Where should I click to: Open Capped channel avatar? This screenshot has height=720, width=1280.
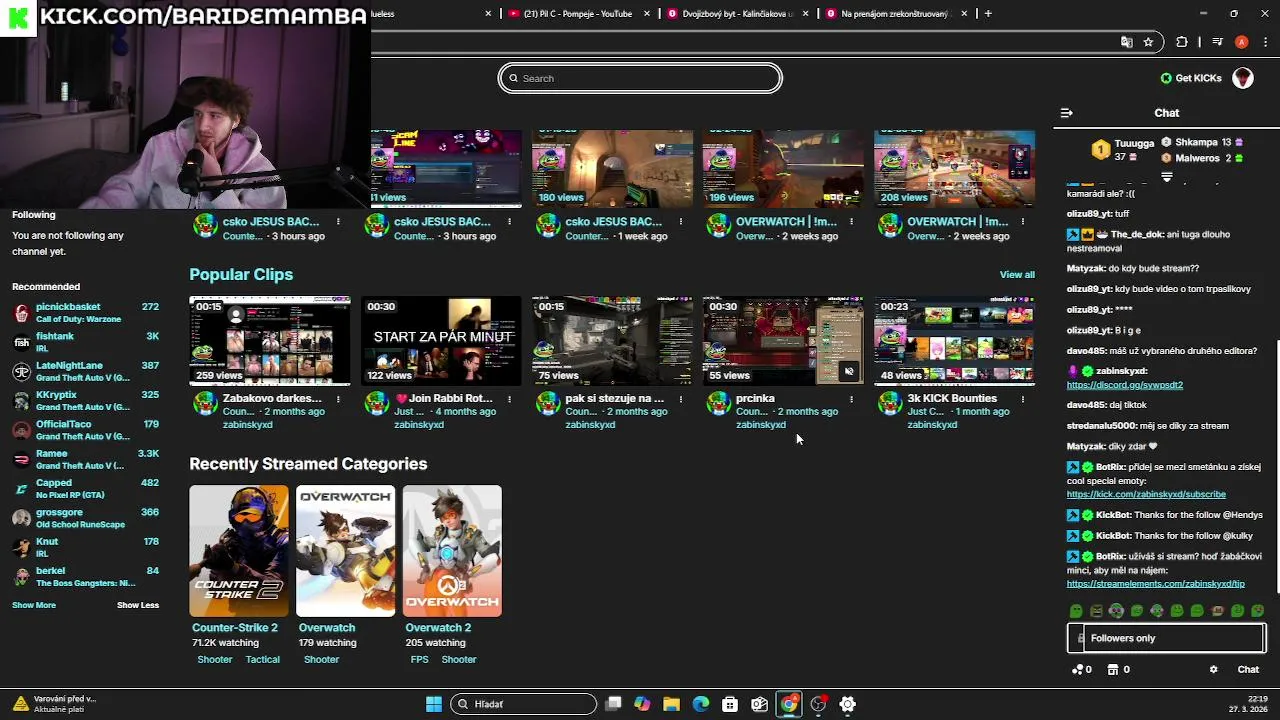(x=21, y=489)
